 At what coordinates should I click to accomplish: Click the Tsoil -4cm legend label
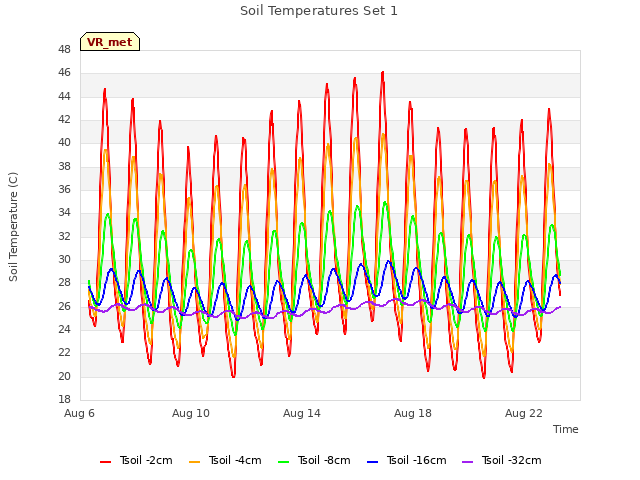(x=235, y=460)
